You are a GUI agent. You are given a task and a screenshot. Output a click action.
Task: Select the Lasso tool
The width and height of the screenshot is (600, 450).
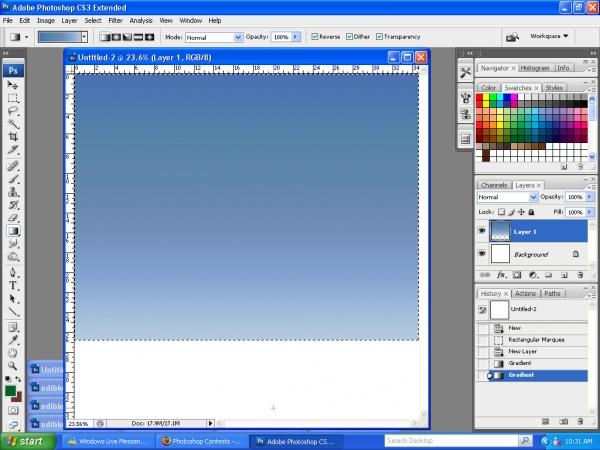[x=13, y=111]
